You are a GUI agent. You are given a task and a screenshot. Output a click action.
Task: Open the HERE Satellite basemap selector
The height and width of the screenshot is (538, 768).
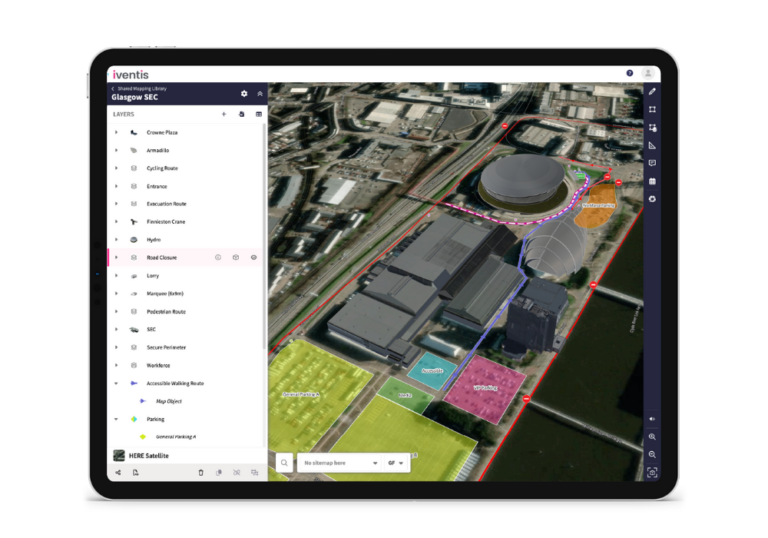[186, 456]
